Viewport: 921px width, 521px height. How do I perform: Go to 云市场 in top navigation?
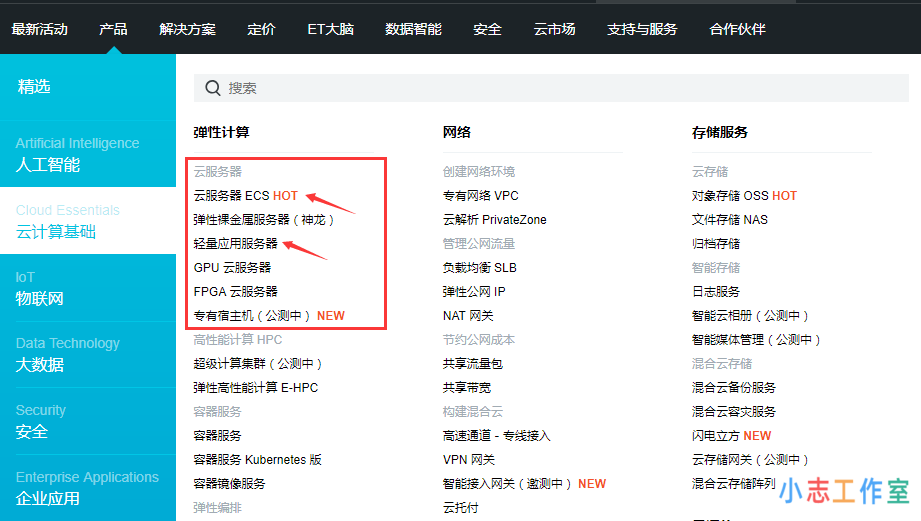click(554, 29)
